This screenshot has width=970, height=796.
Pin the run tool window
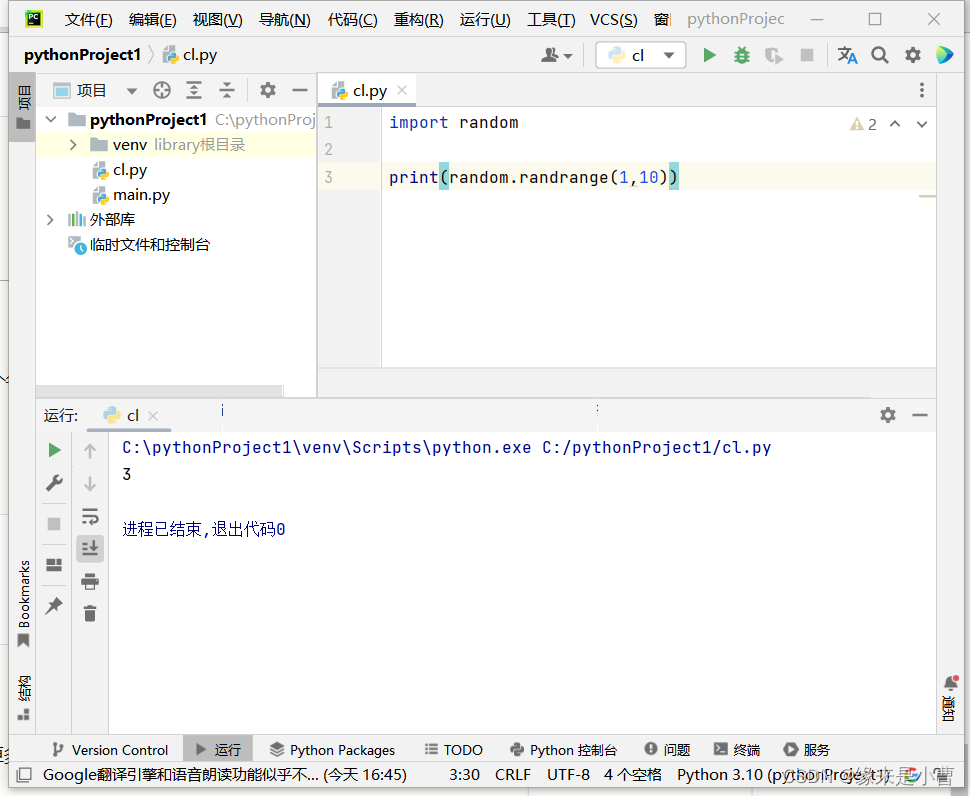[54, 604]
